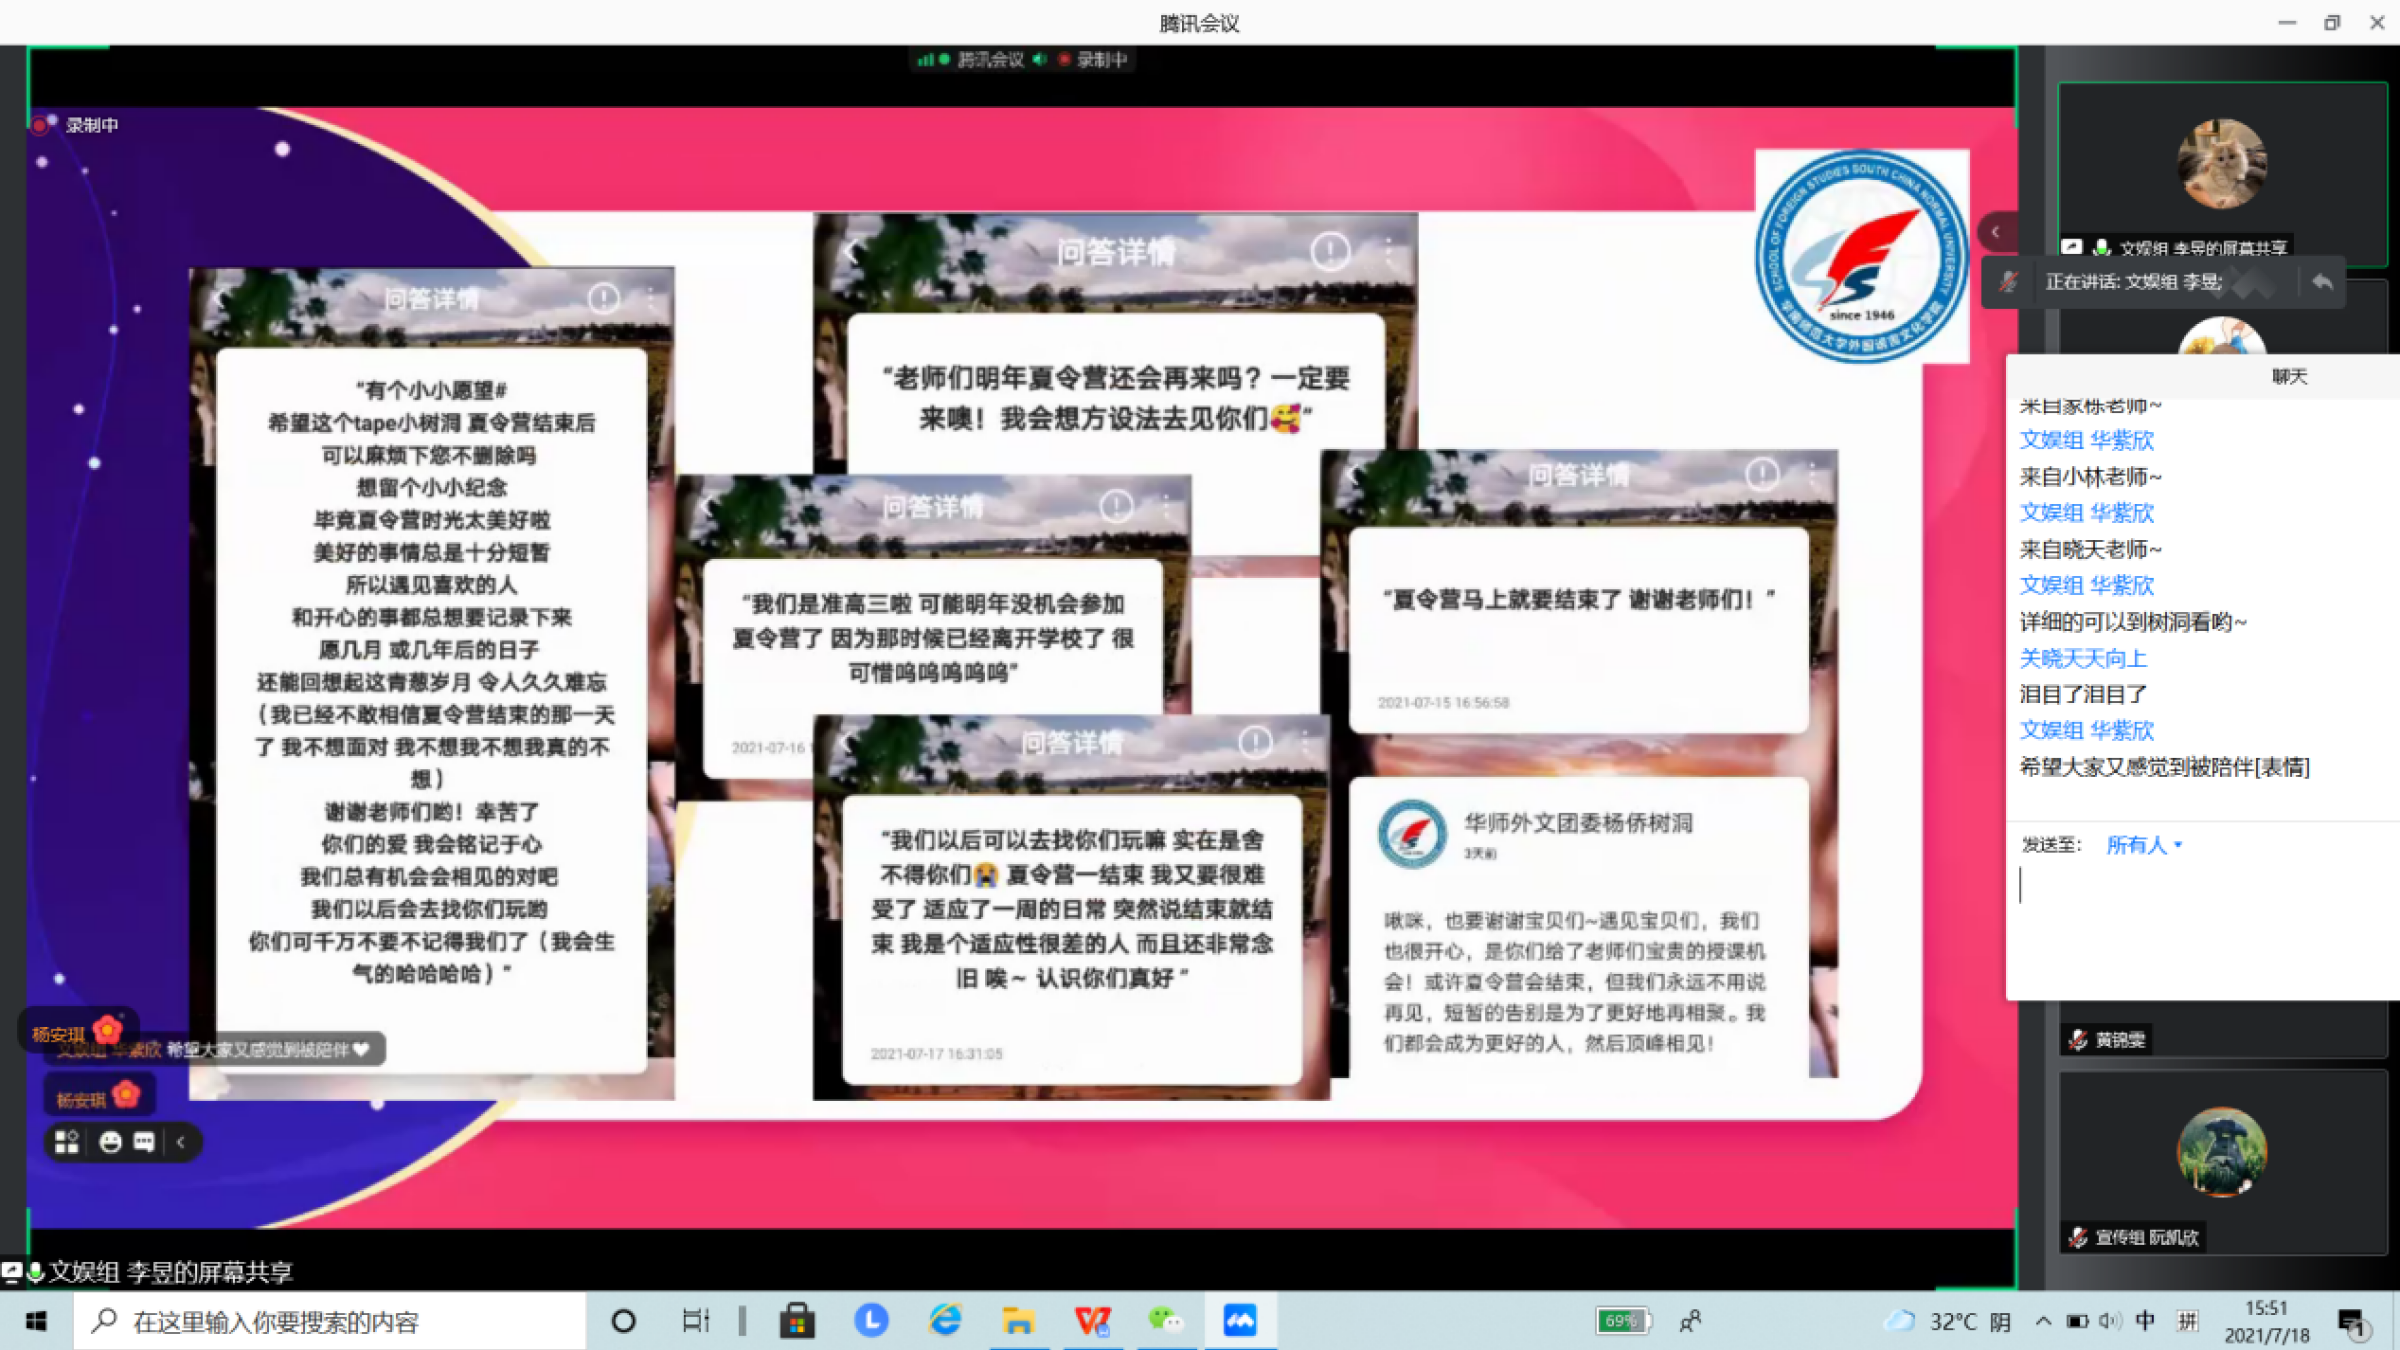Image resolution: width=2400 pixels, height=1350 pixels.
Task: Collapse the participant video sidebar arrow
Action: [1995, 232]
